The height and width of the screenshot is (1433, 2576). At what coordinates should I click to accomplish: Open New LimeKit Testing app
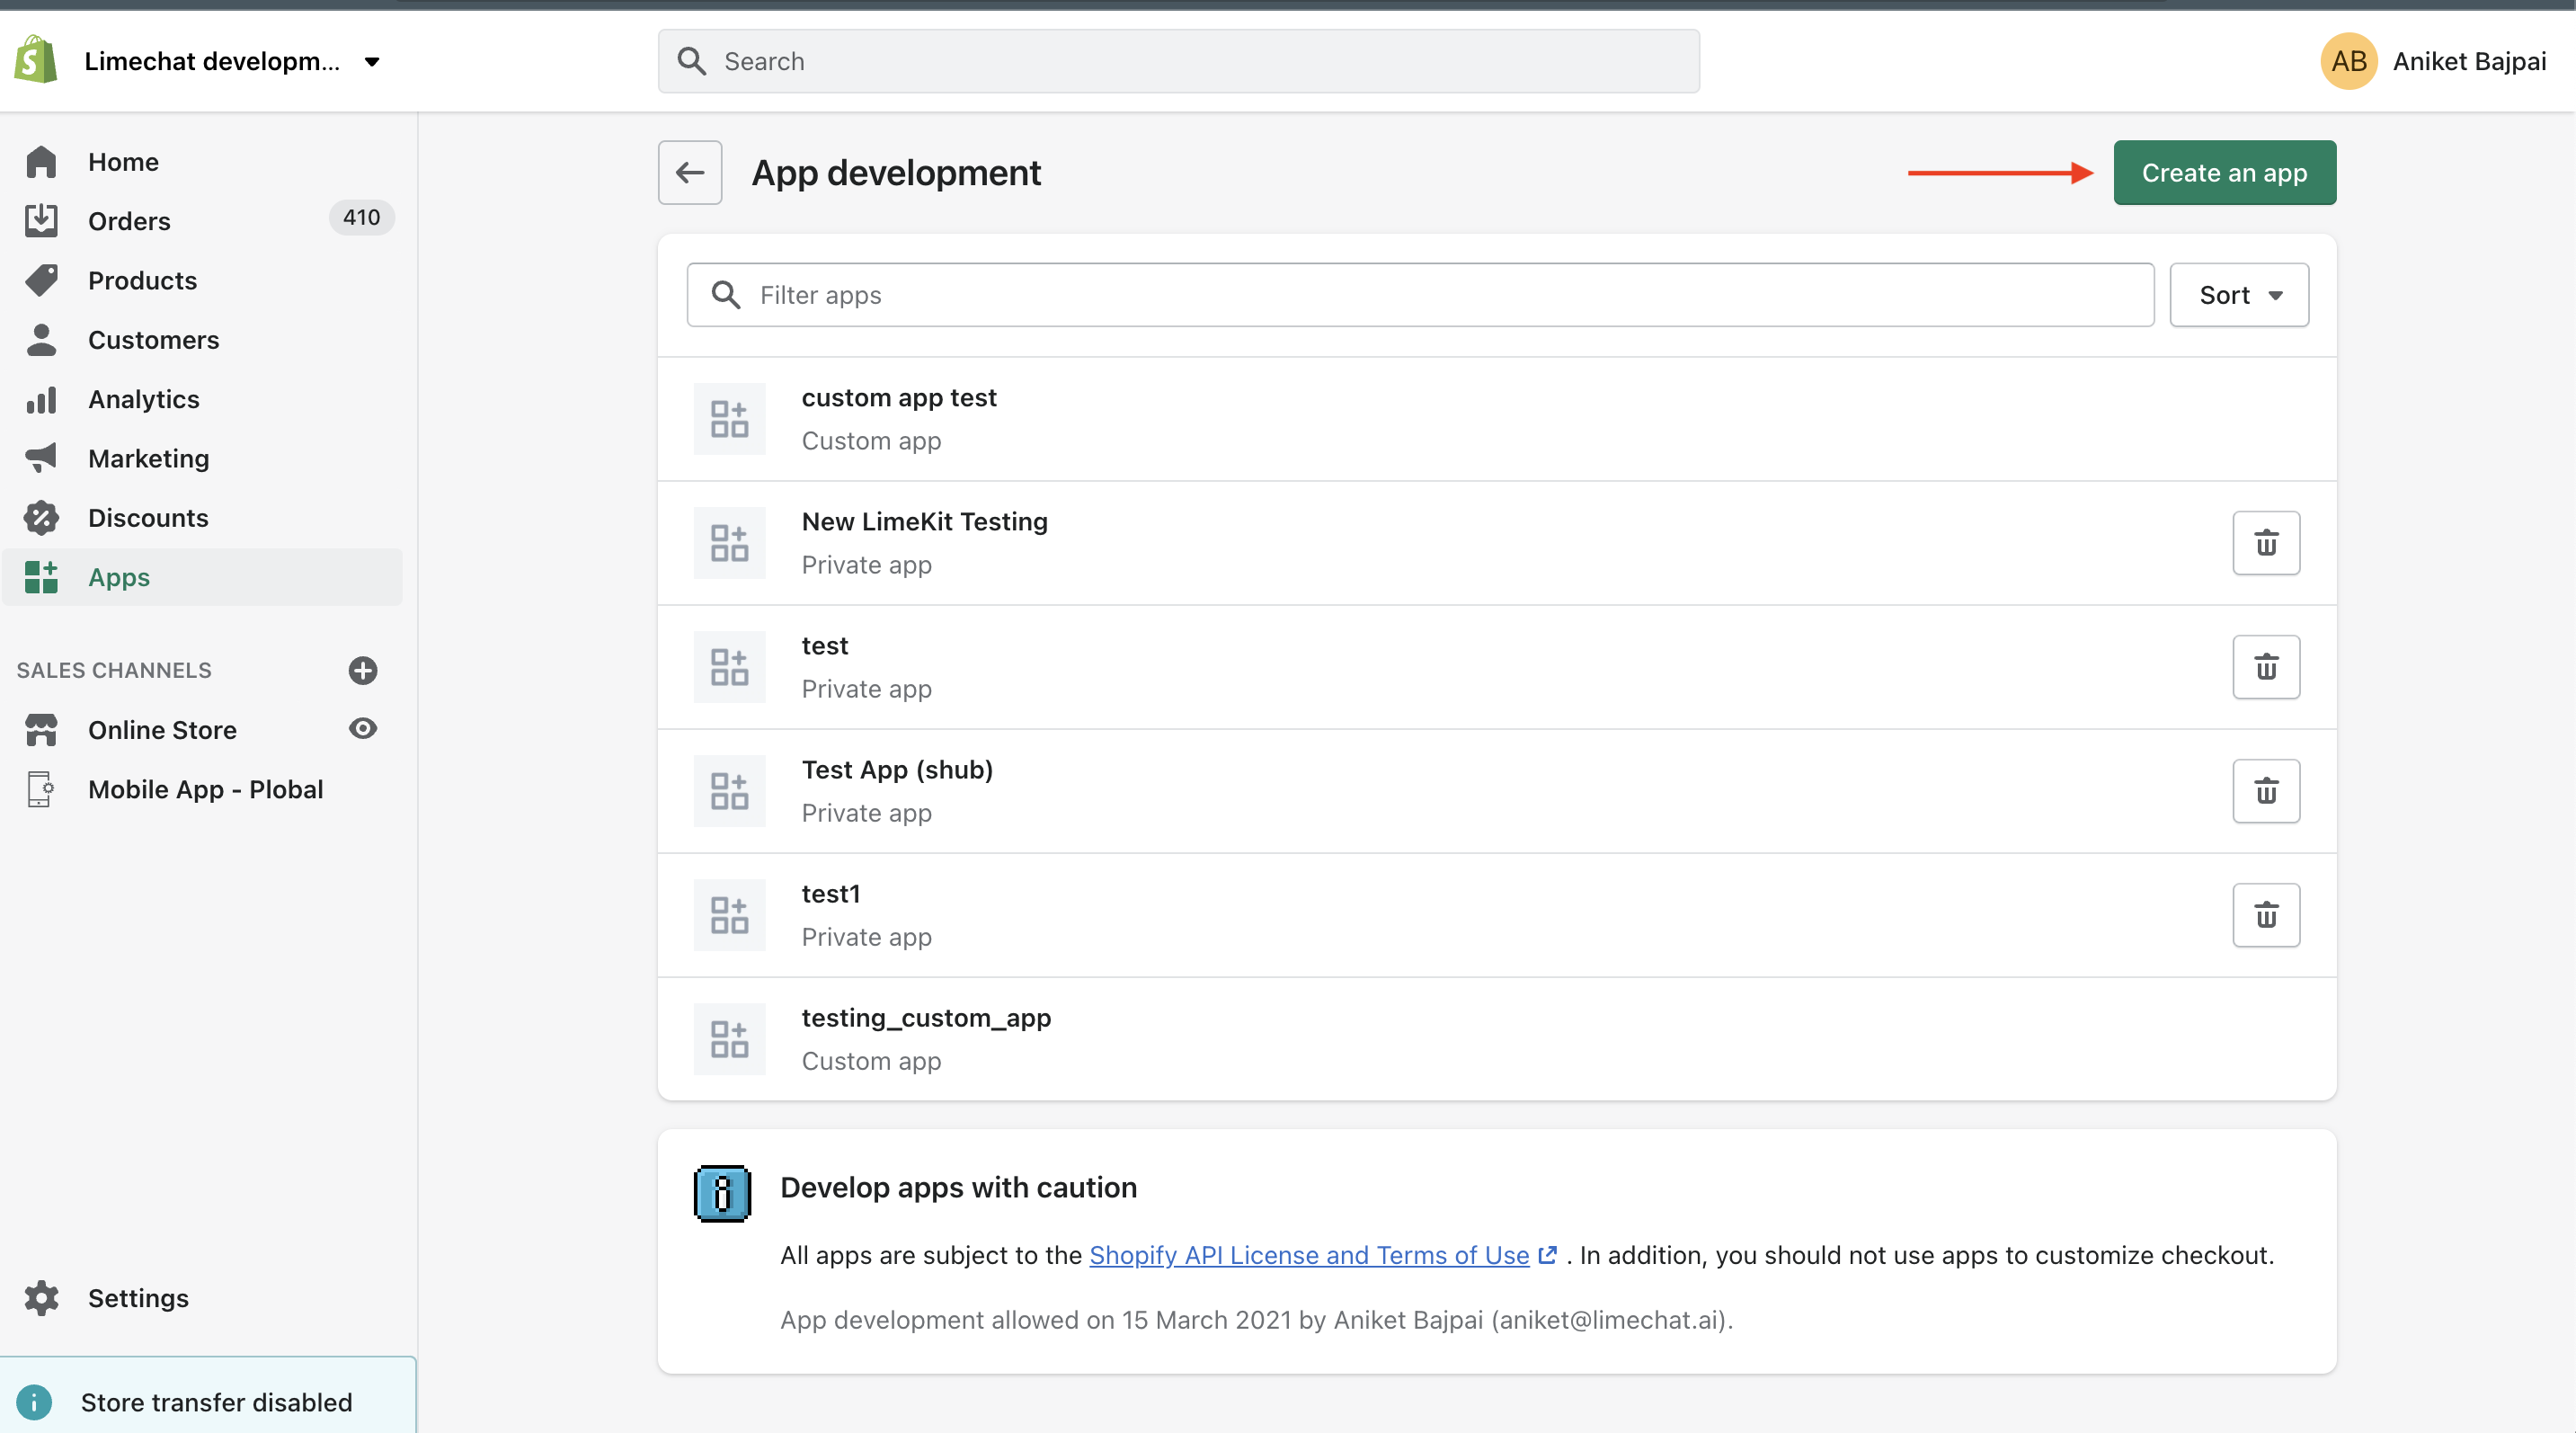point(1496,543)
